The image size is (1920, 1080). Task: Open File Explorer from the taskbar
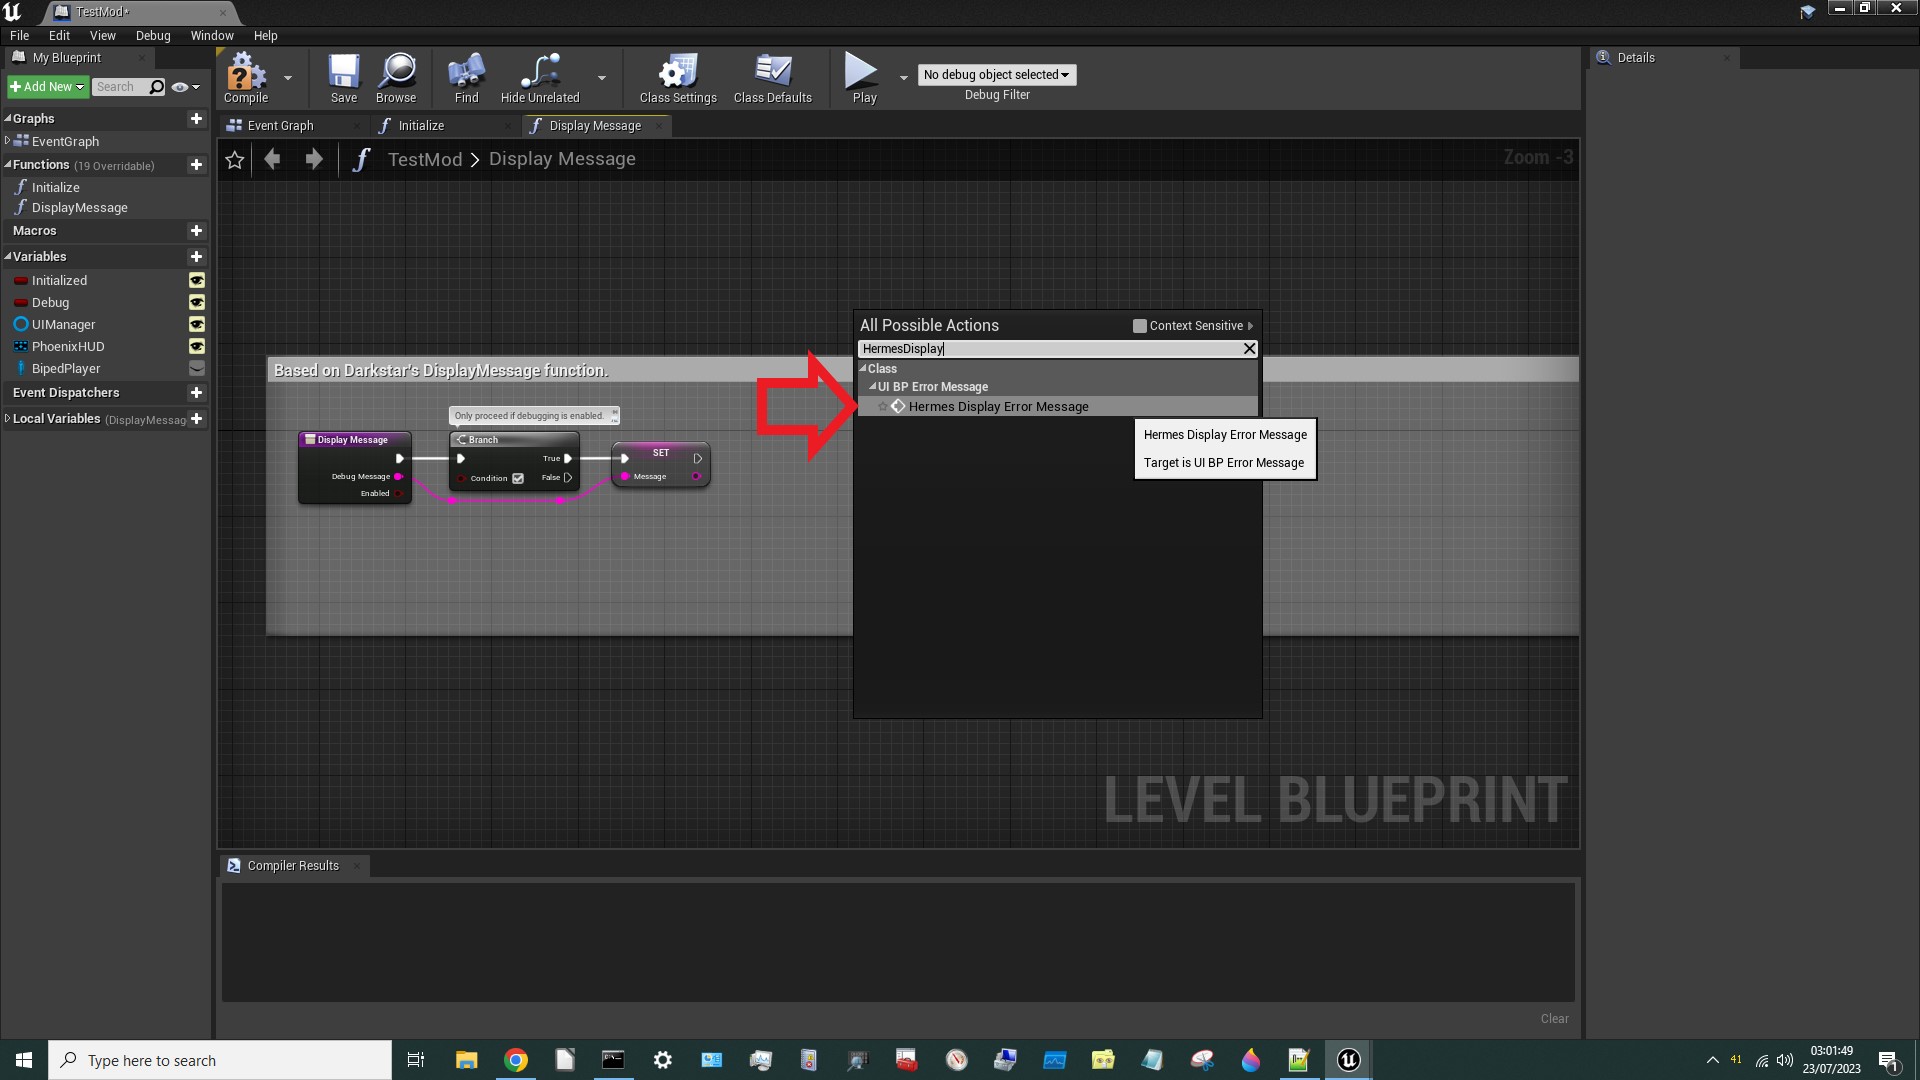coord(467,1060)
